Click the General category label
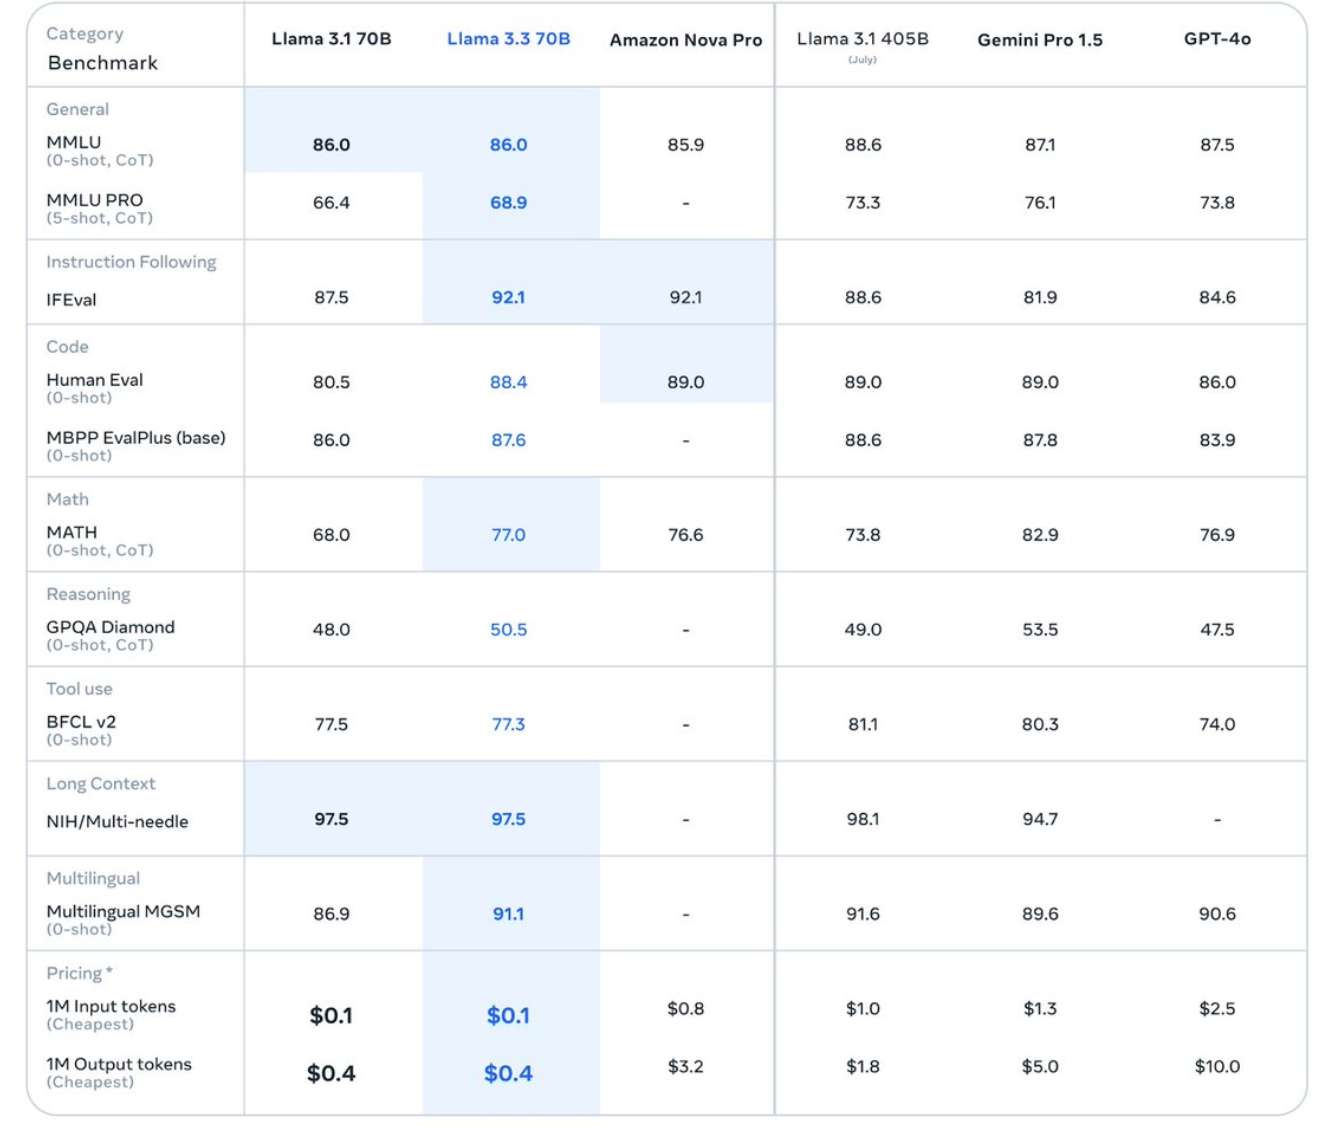Viewport: 1330px width, 1126px height. (x=78, y=109)
